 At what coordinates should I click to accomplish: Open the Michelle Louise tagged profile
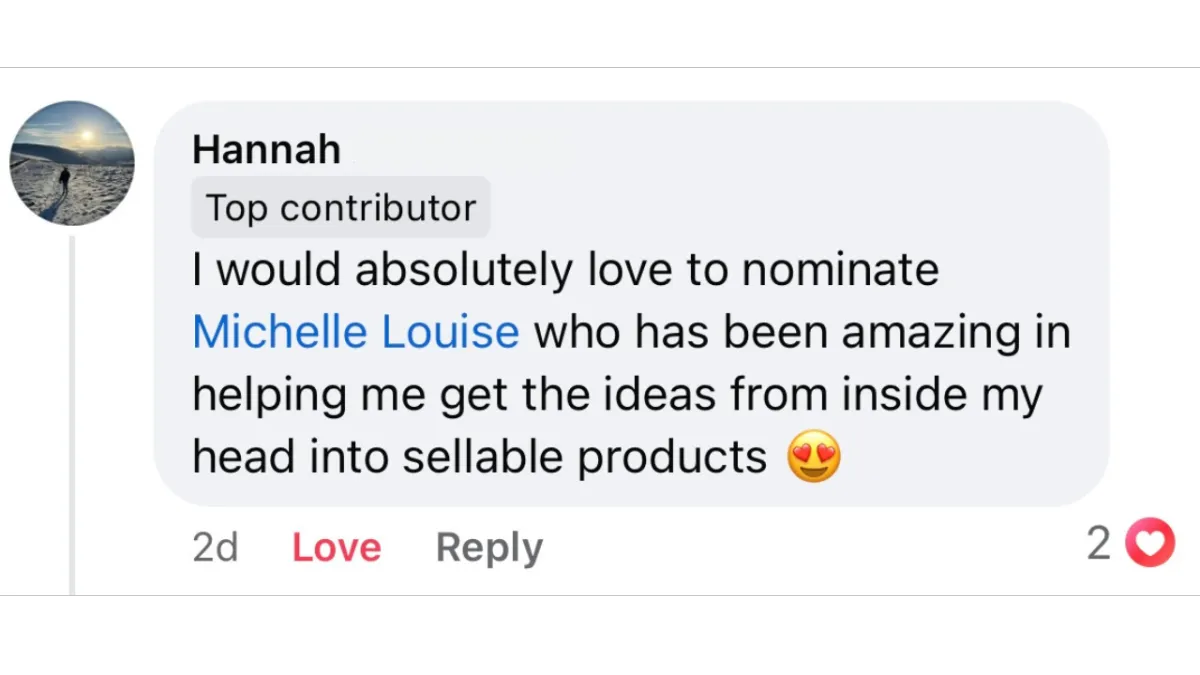pyautogui.click(x=356, y=332)
